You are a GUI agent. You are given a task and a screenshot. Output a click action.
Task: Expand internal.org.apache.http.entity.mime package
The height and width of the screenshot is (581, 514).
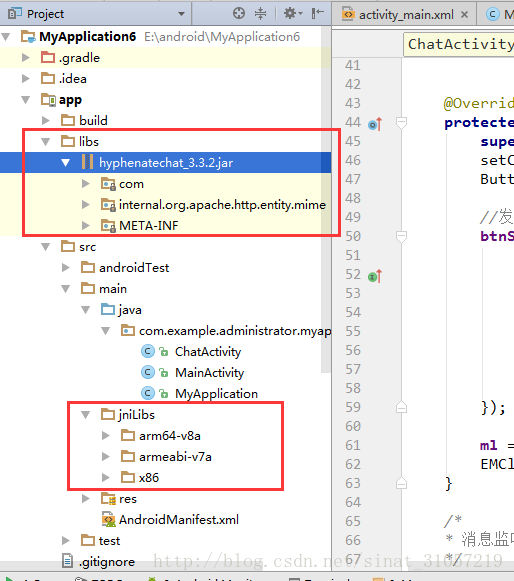(x=86, y=205)
